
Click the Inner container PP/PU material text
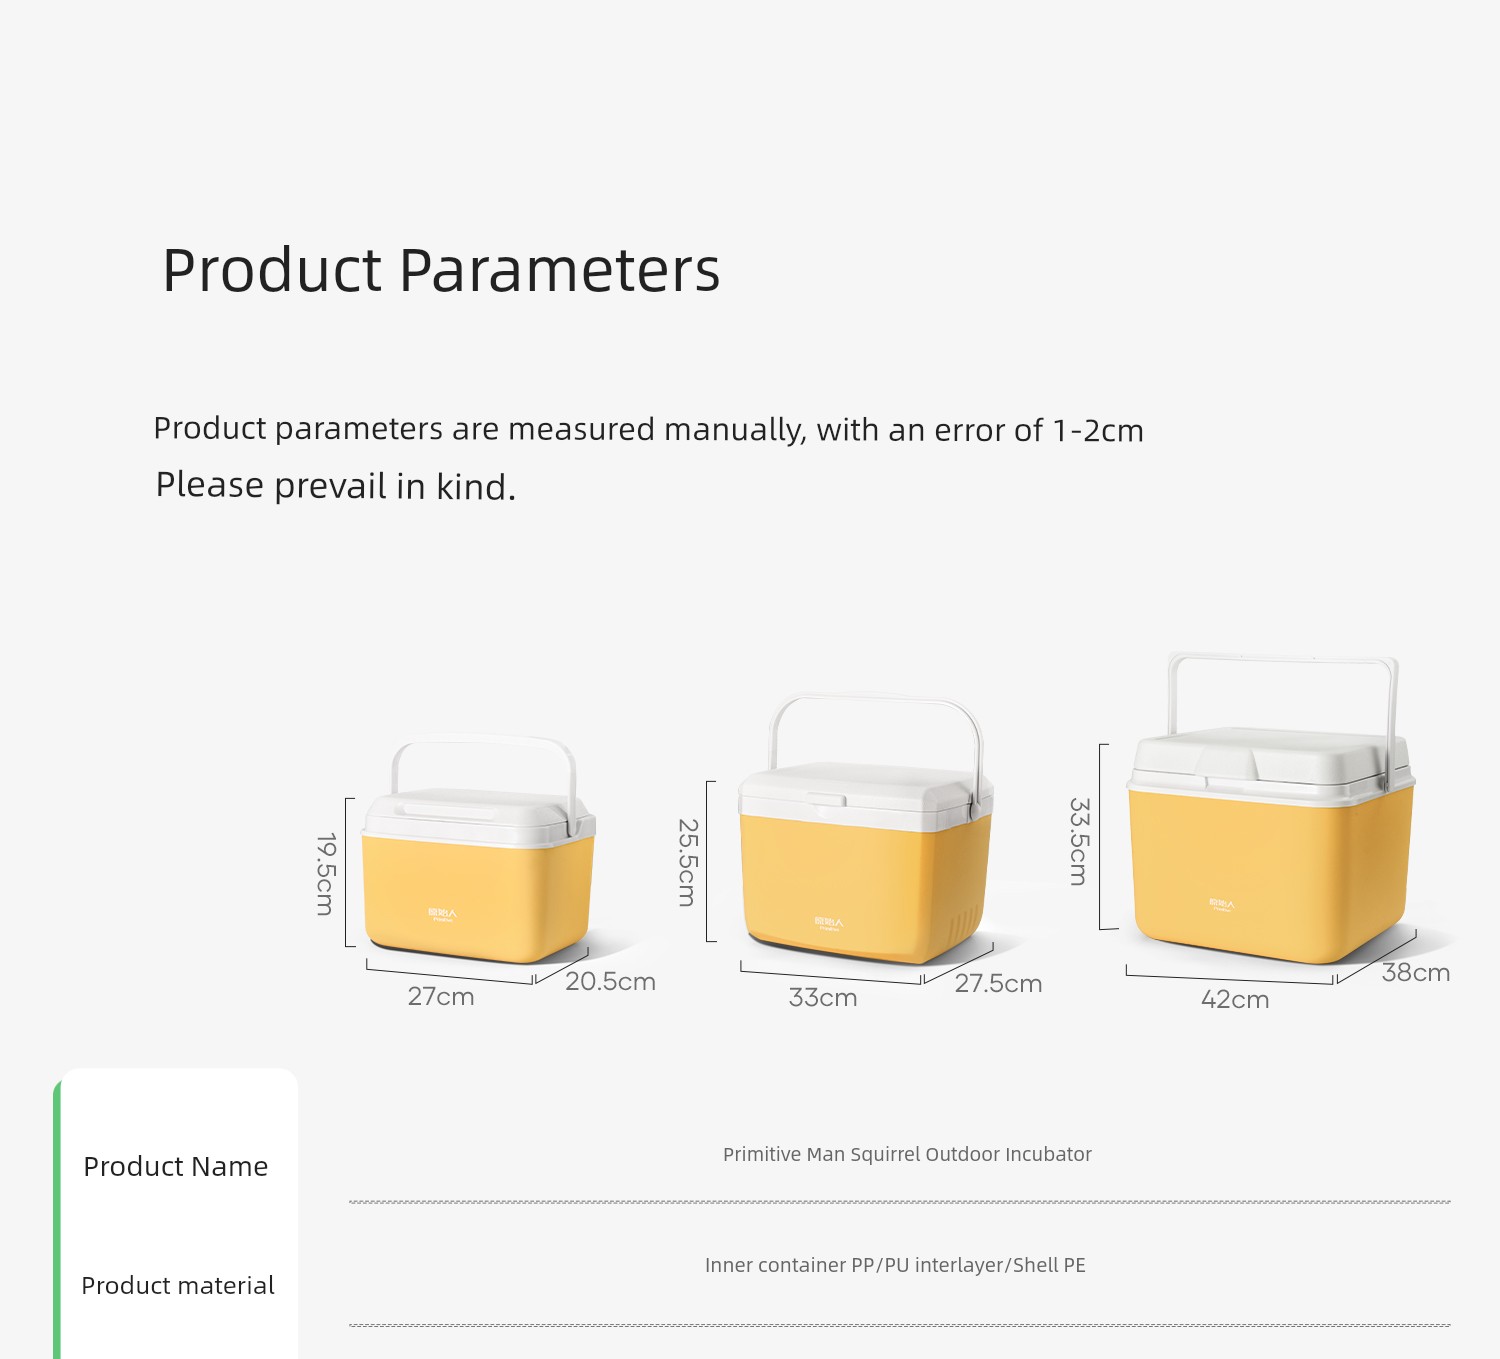[895, 1265]
